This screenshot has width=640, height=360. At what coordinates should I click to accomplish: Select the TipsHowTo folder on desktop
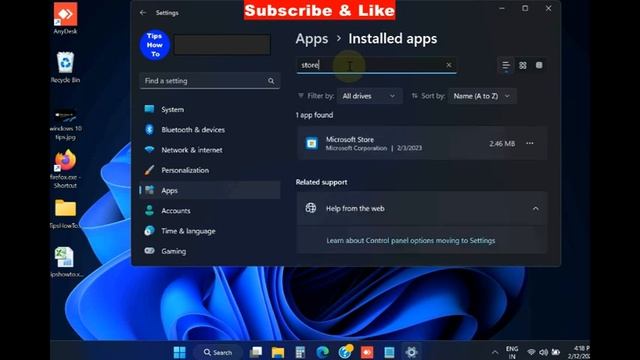(65, 214)
